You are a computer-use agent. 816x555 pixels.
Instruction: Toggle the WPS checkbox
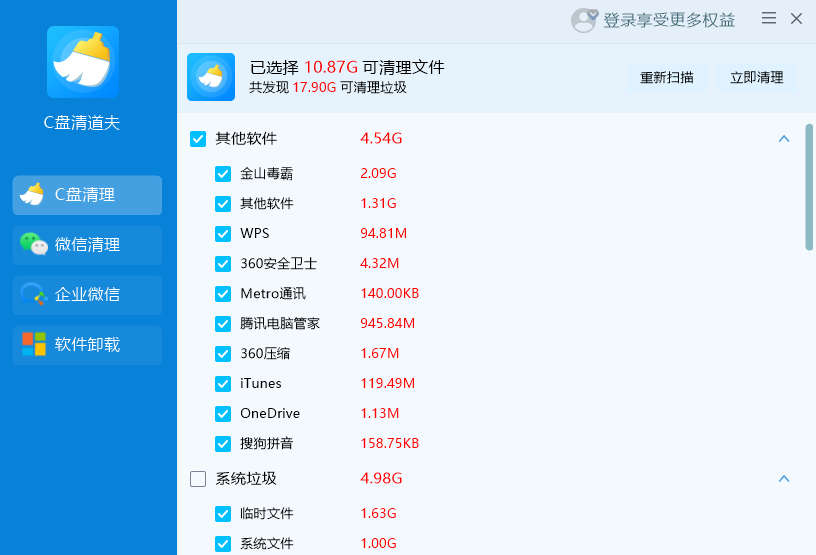223,234
